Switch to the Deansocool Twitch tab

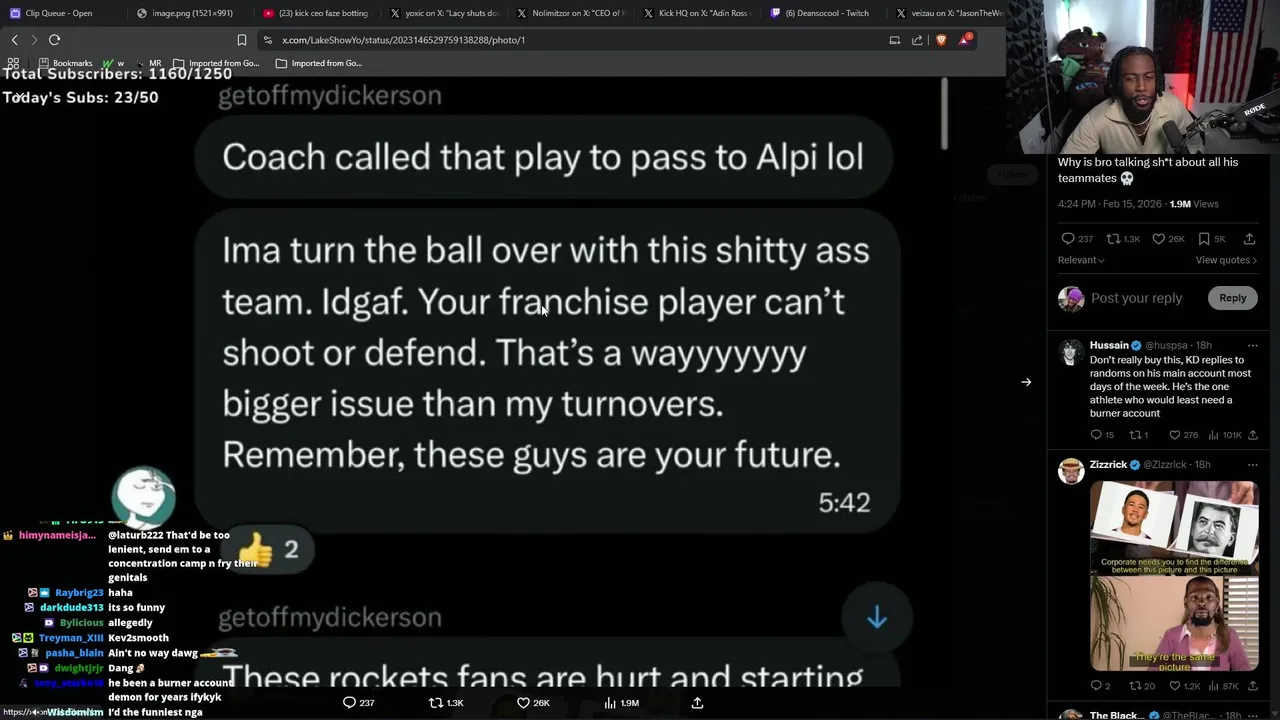pyautogui.click(x=820, y=13)
